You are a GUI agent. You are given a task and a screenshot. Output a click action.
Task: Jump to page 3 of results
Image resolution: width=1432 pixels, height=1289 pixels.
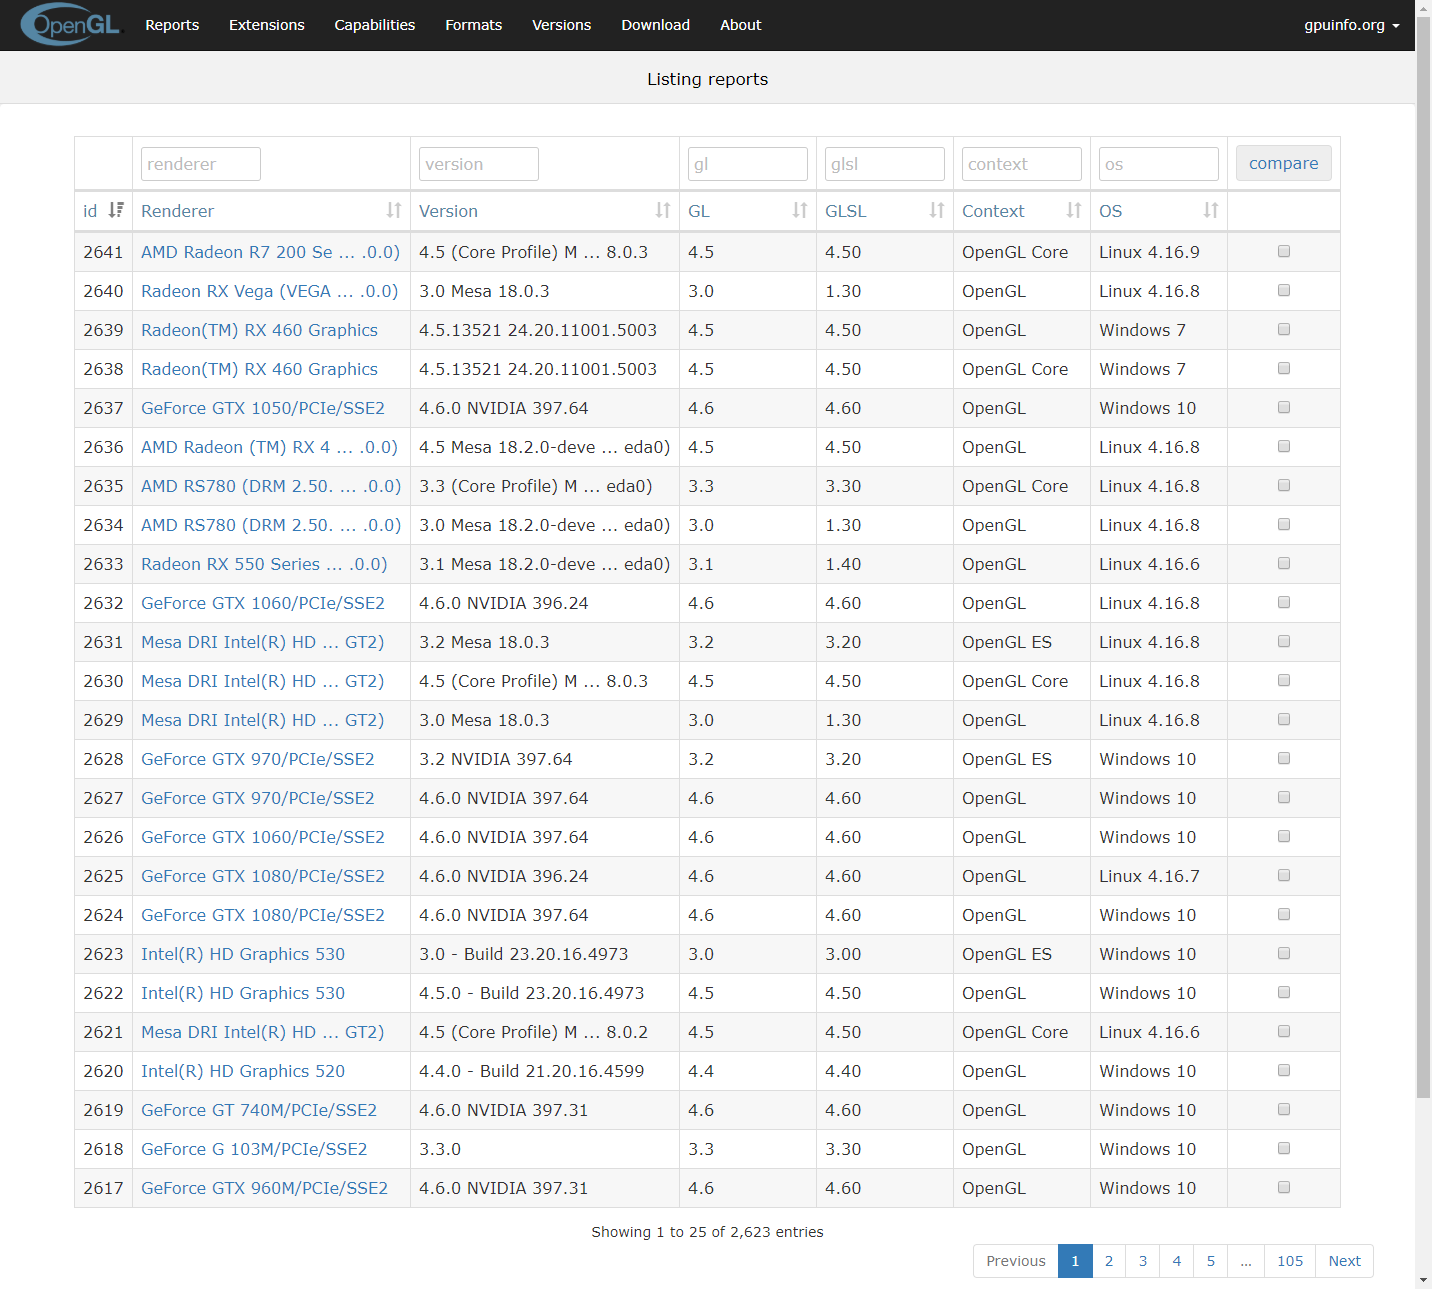click(1142, 1261)
